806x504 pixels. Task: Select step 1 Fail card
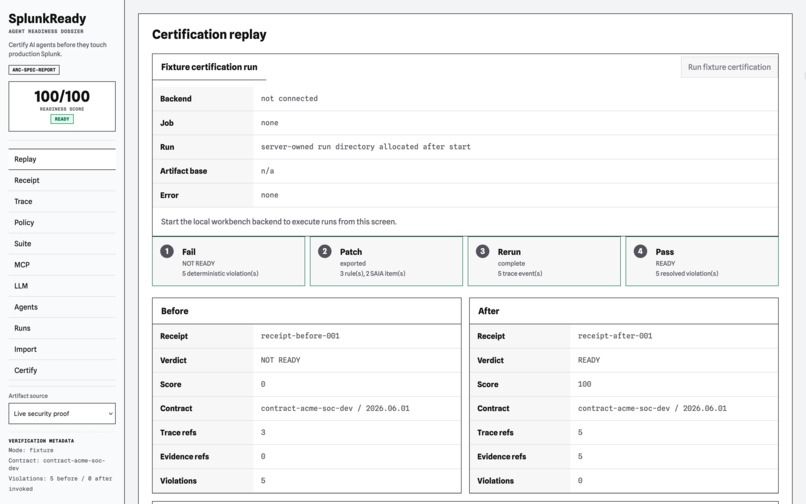click(x=228, y=261)
